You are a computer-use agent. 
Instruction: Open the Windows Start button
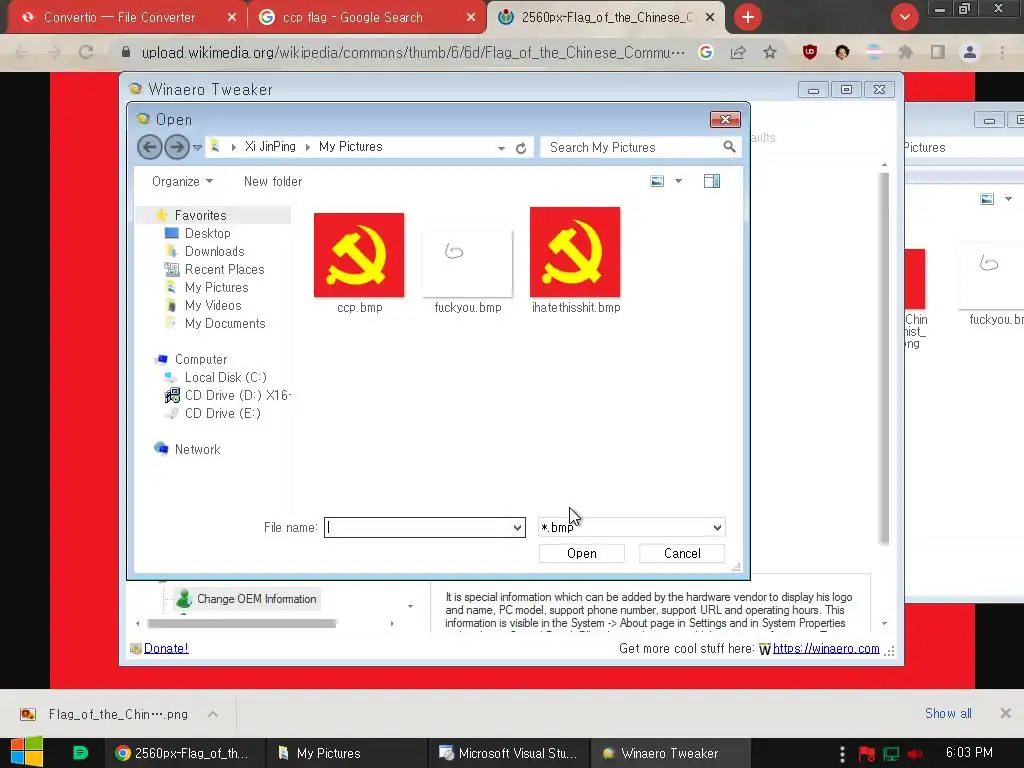(27, 752)
